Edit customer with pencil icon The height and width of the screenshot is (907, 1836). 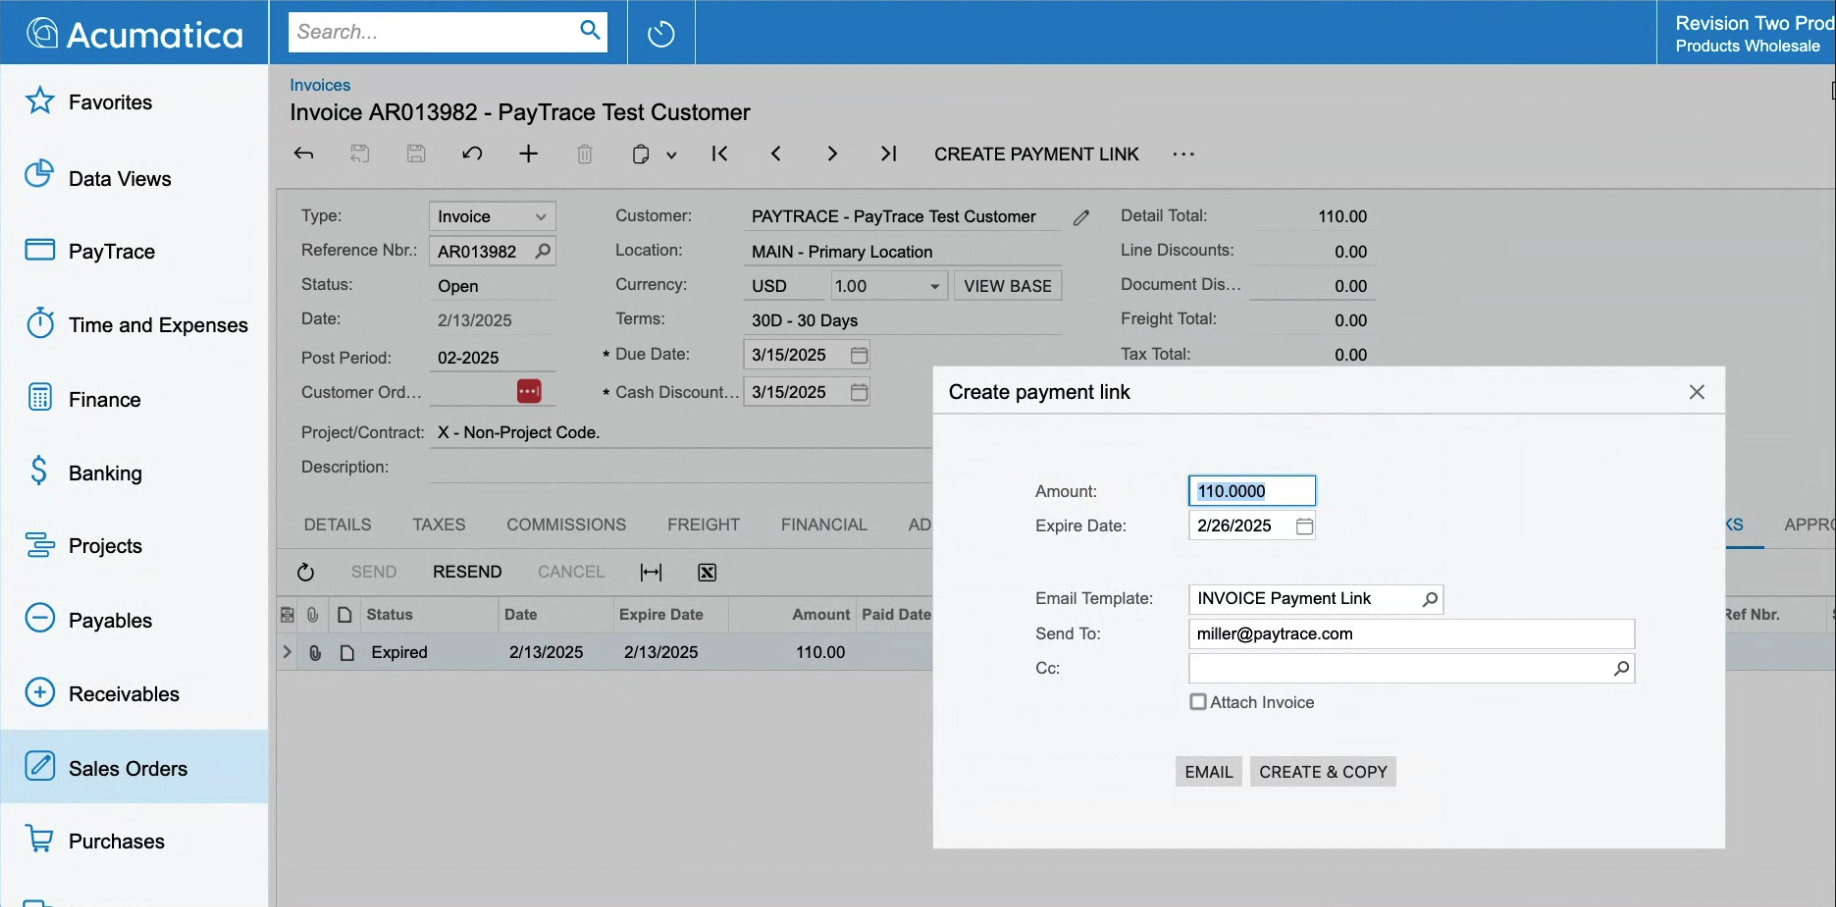pos(1081,217)
